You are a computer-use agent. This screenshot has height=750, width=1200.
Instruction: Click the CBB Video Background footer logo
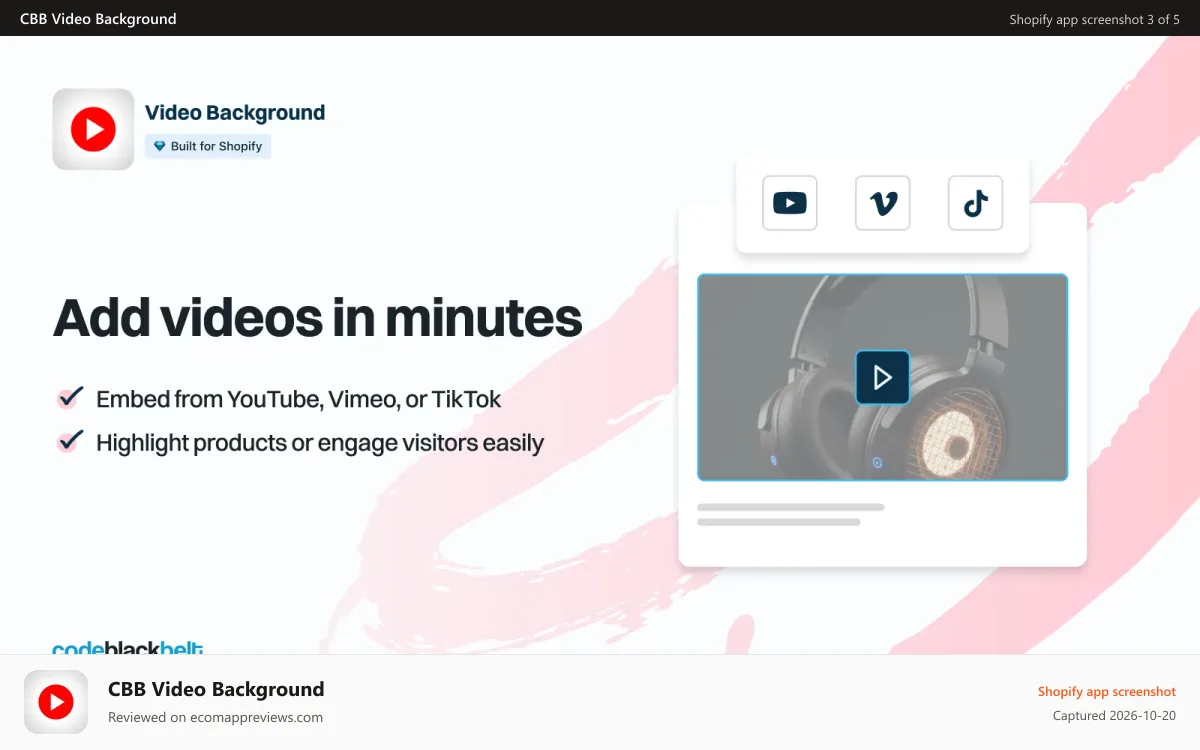click(56, 702)
